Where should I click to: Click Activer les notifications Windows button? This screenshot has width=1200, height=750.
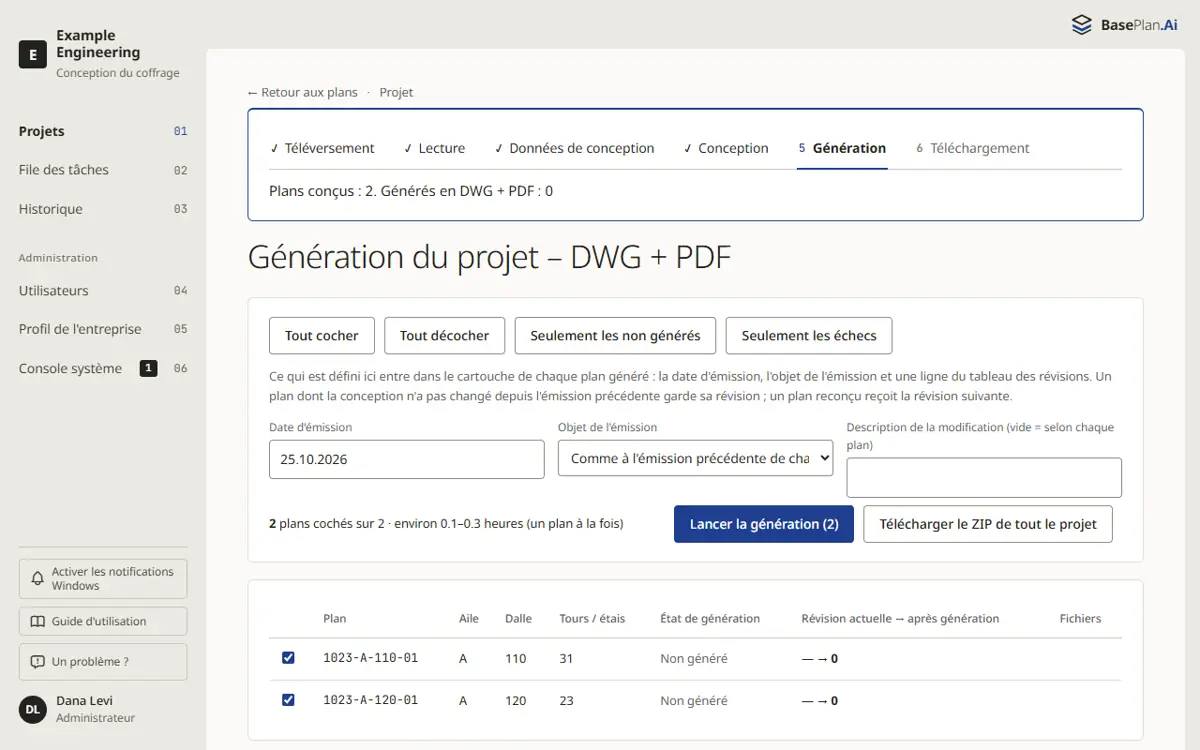click(x=103, y=579)
